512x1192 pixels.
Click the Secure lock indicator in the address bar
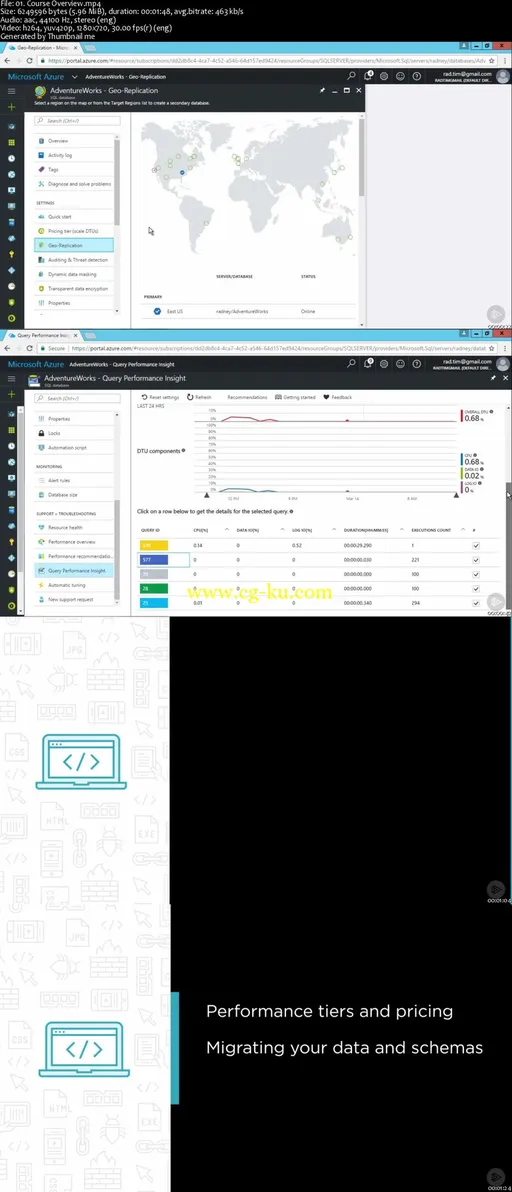pyautogui.click(x=53, y=349)
